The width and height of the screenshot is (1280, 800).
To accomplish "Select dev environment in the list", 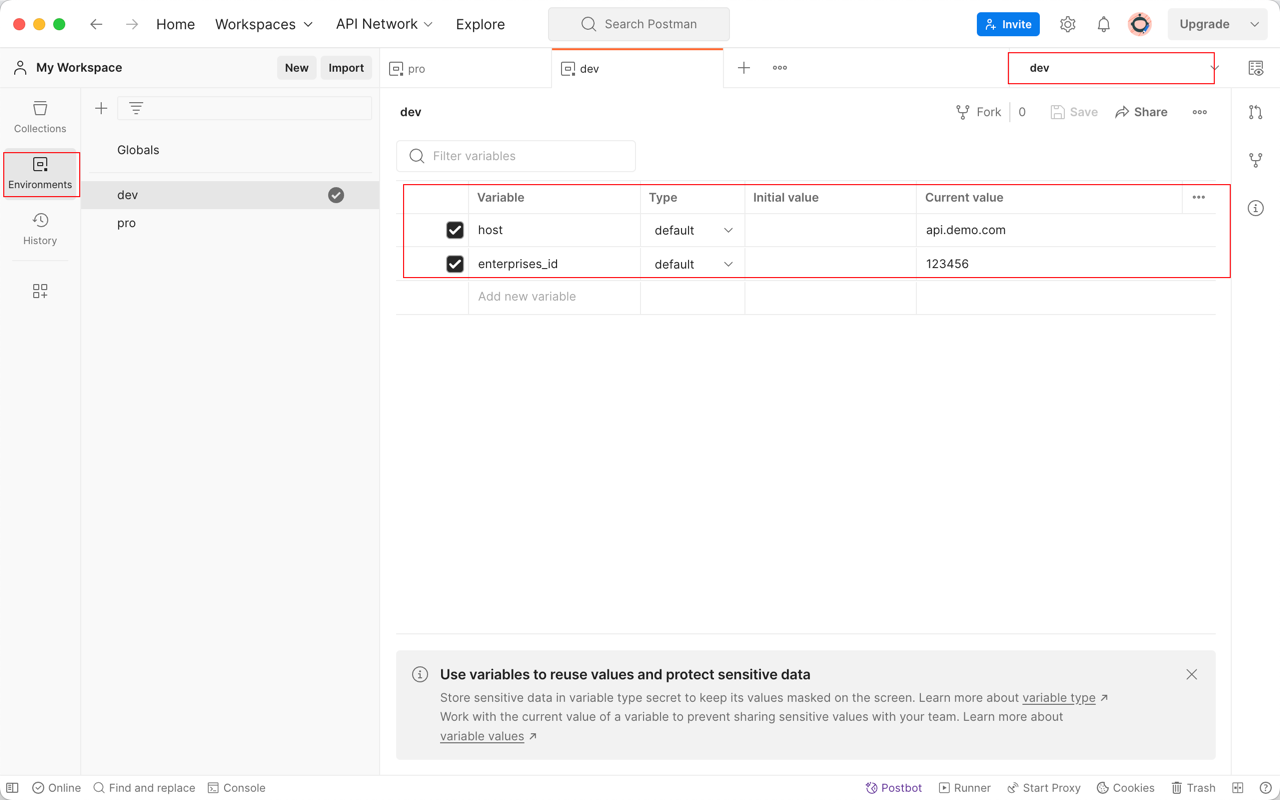I will pyautogui.click(x=230, y=195).
